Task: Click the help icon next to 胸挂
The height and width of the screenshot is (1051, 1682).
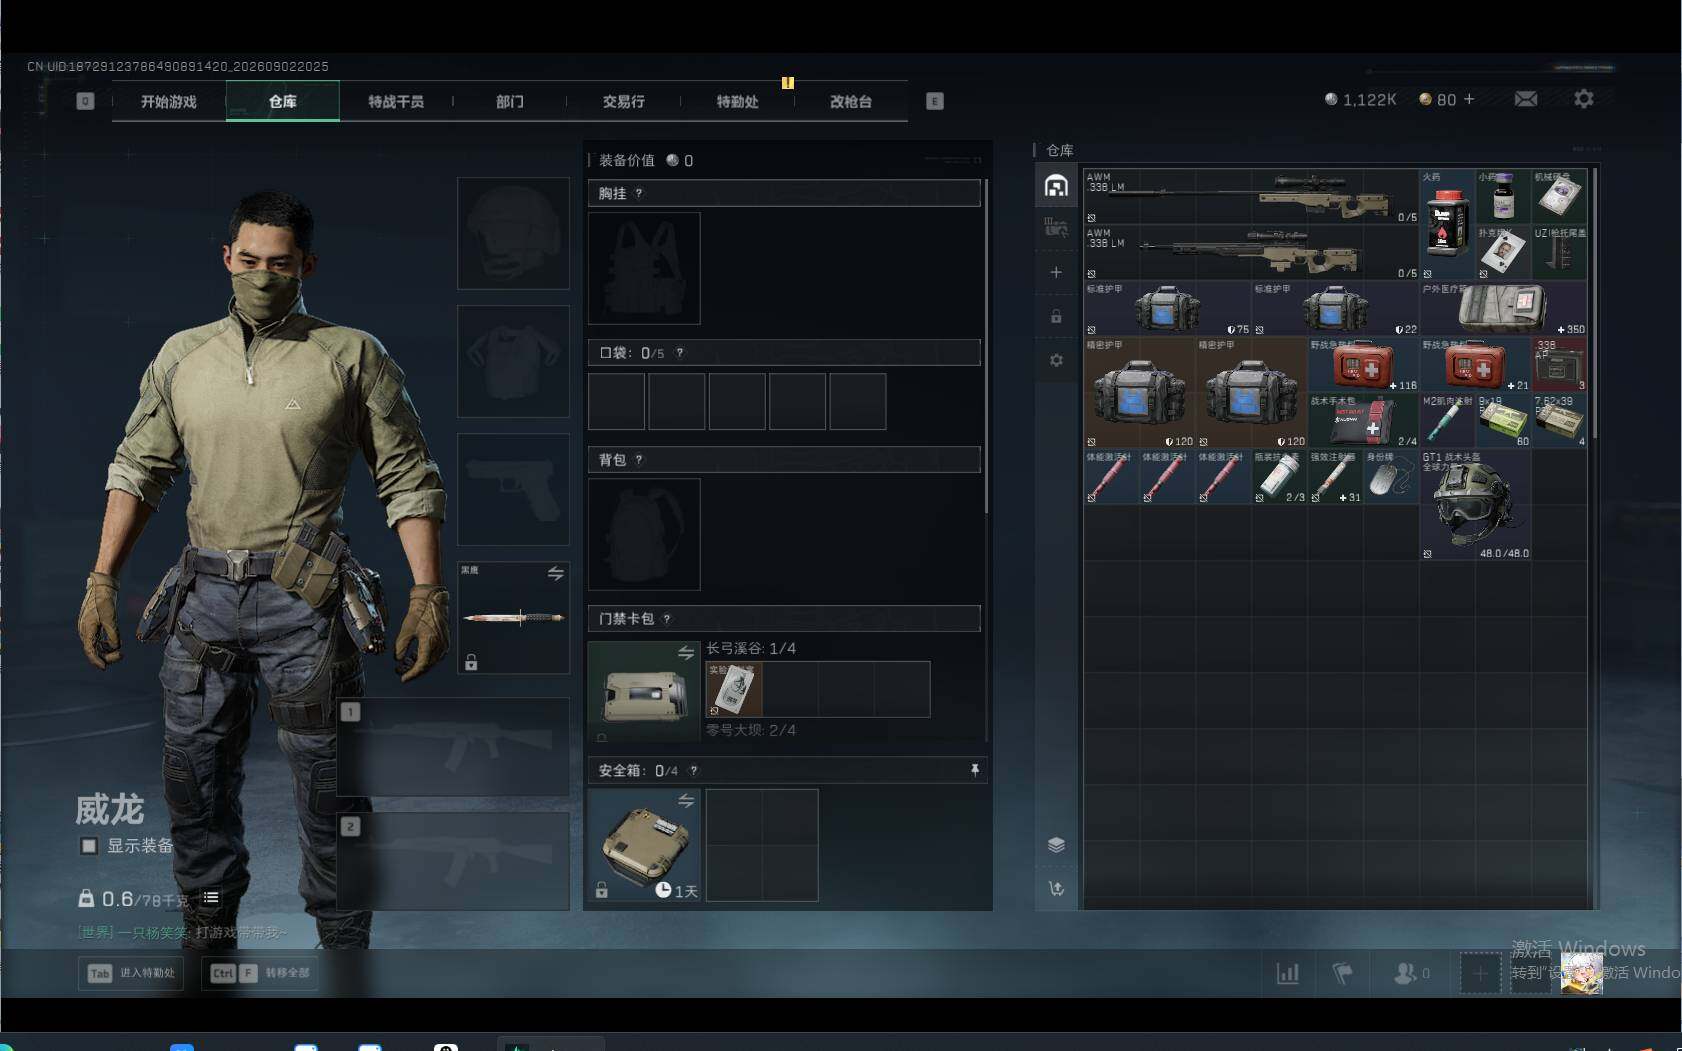Action: pyautogui.click(x=639, y=193)
